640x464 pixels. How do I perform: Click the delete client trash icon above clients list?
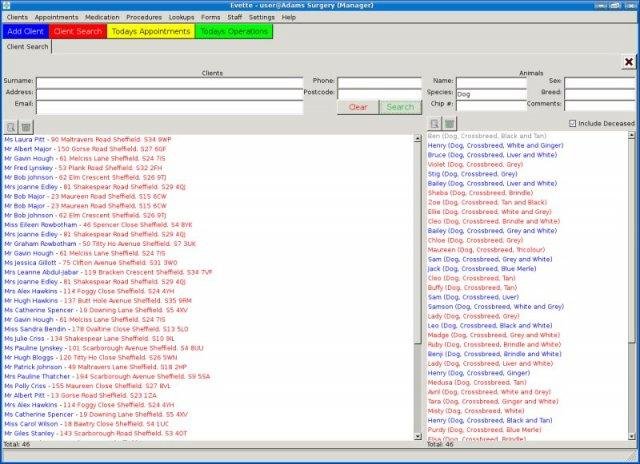26,127
